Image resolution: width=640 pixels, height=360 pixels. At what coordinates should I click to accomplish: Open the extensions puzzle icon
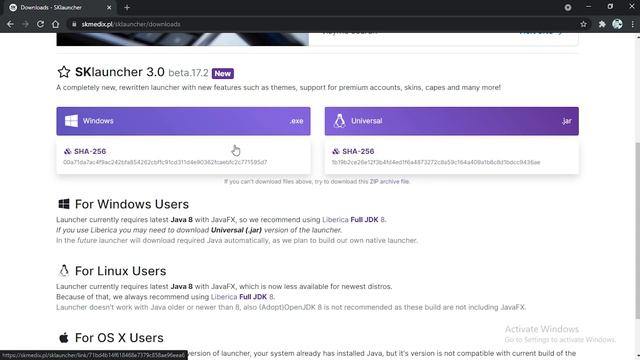[x=602, y=24]
